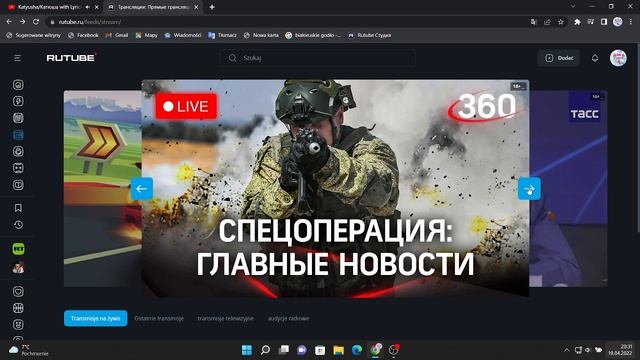Reload the page

(36, 22)
